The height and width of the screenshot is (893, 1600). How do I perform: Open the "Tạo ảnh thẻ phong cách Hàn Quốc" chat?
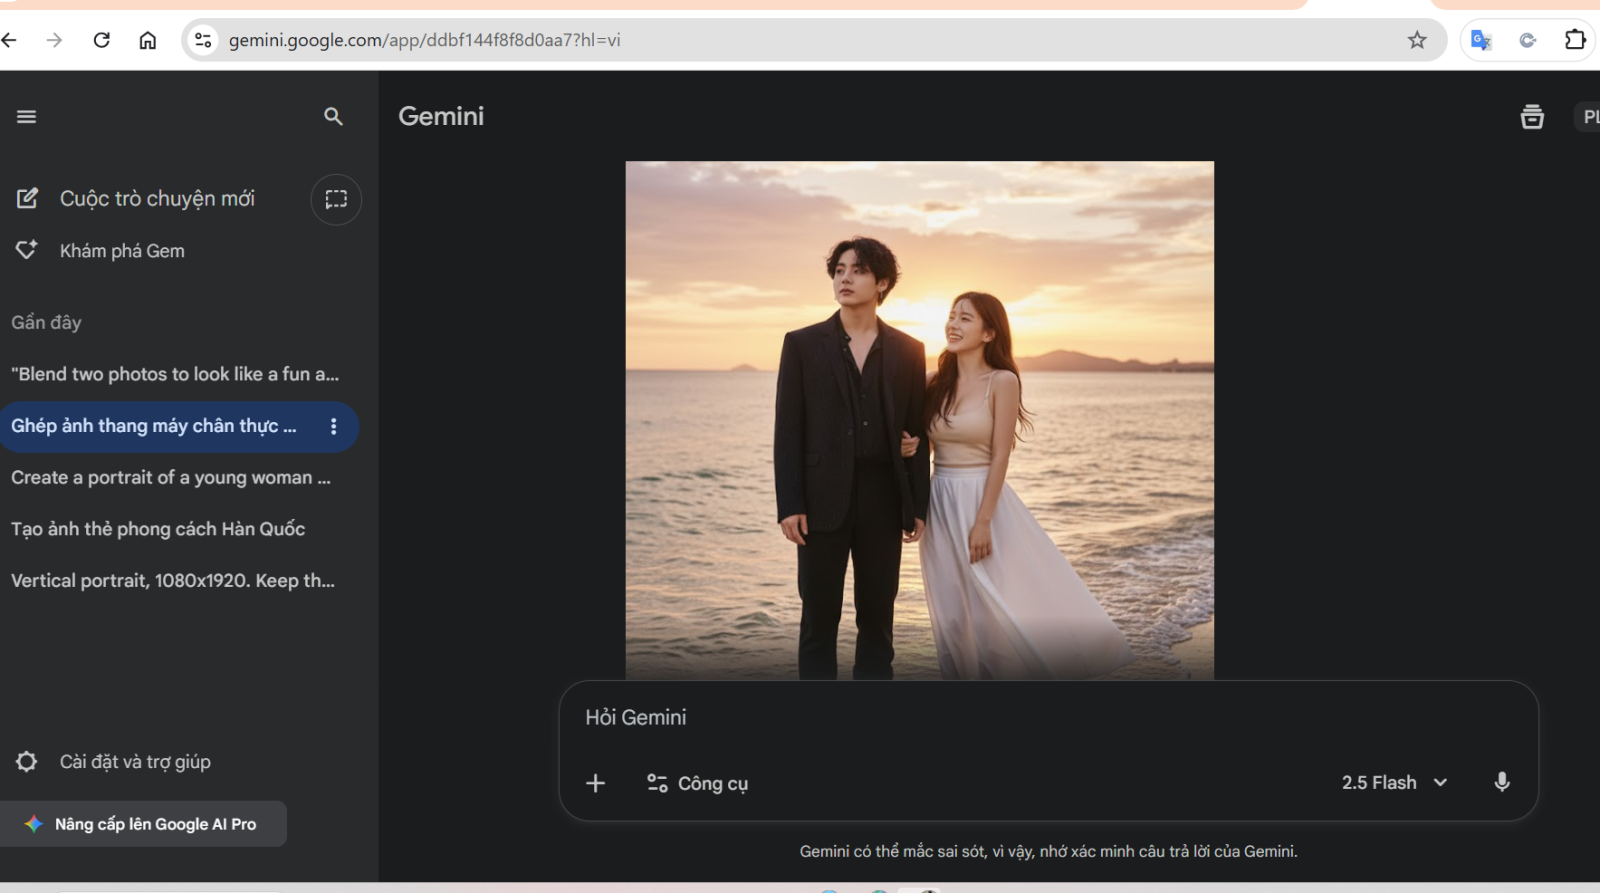click(158, 529)
